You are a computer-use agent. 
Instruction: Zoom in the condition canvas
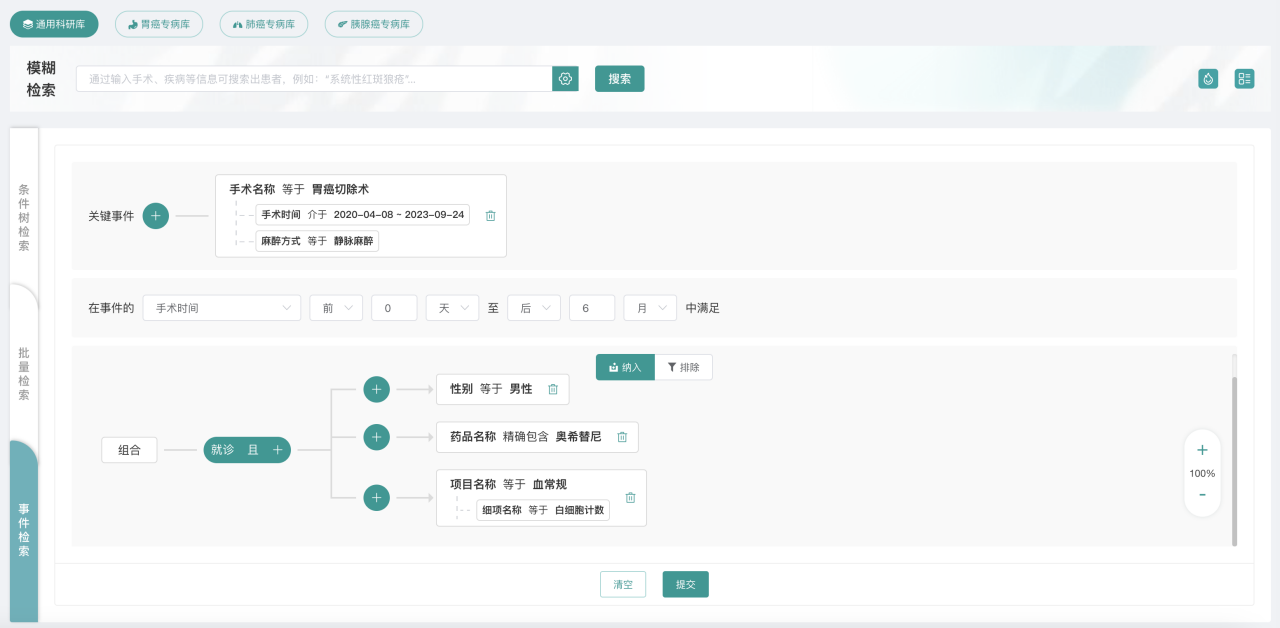pos(1202,450)
